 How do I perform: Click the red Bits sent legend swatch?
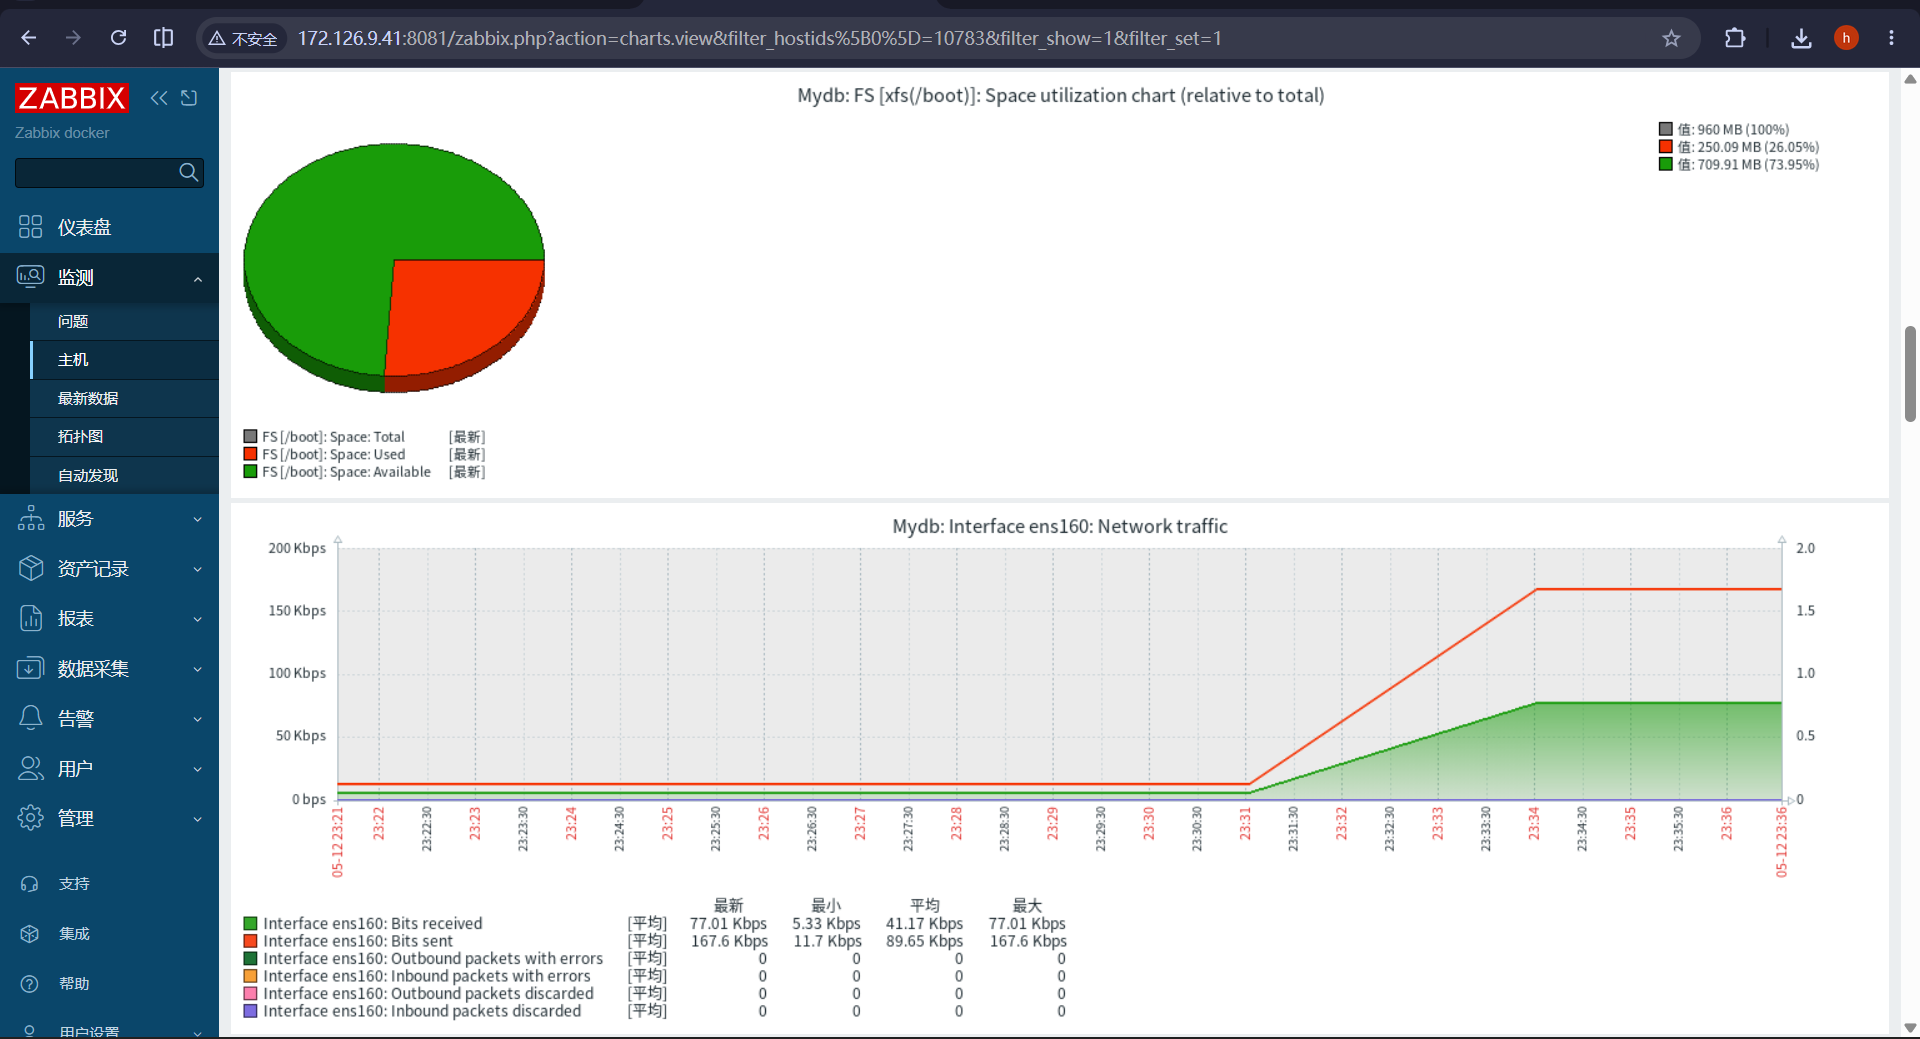(x=251, y=941)
